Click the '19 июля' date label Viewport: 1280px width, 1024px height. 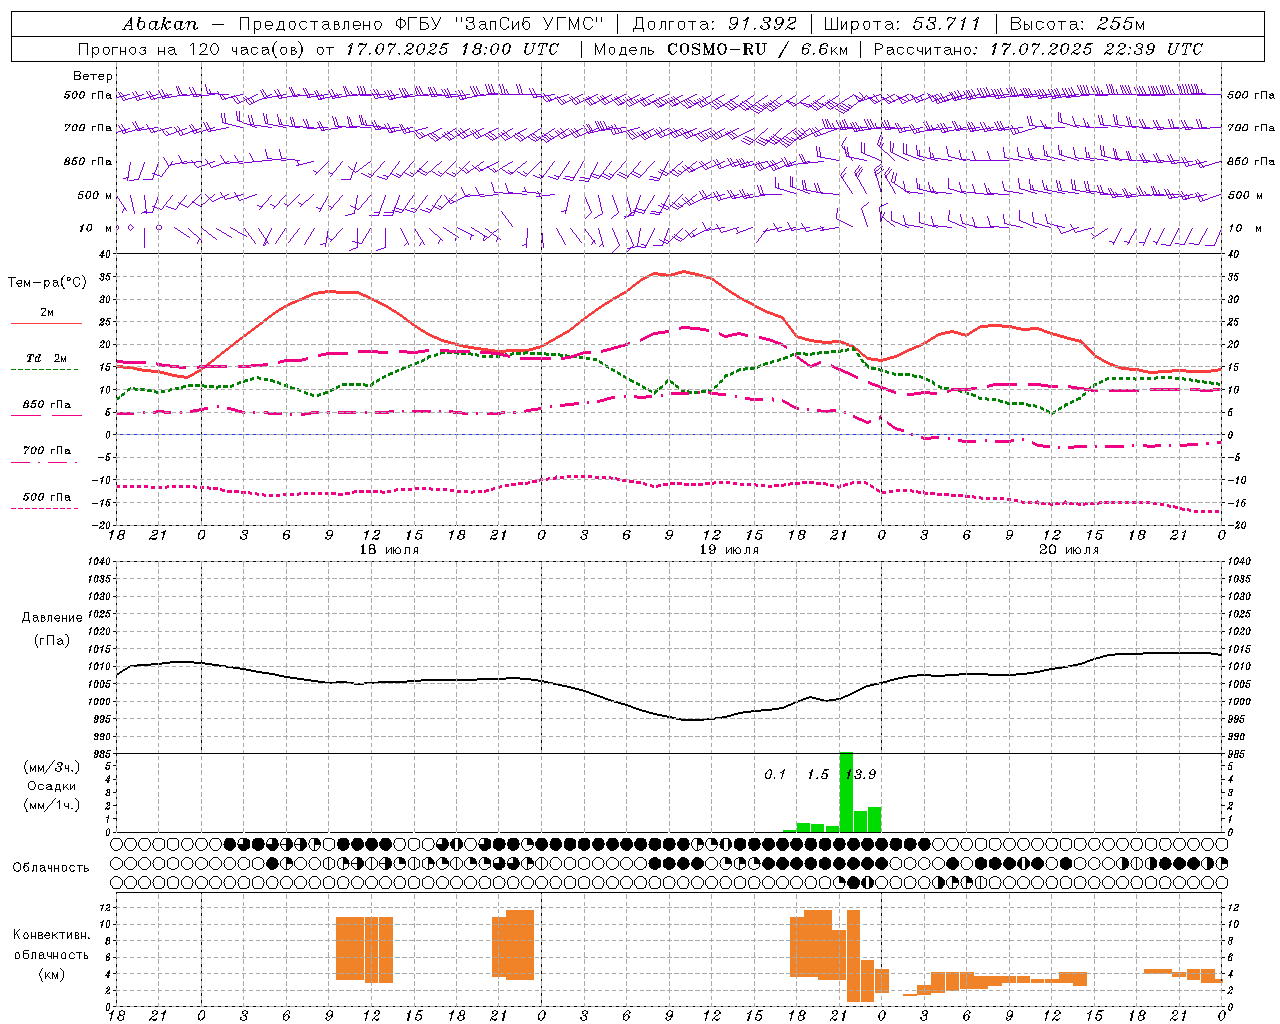(729, 550)
